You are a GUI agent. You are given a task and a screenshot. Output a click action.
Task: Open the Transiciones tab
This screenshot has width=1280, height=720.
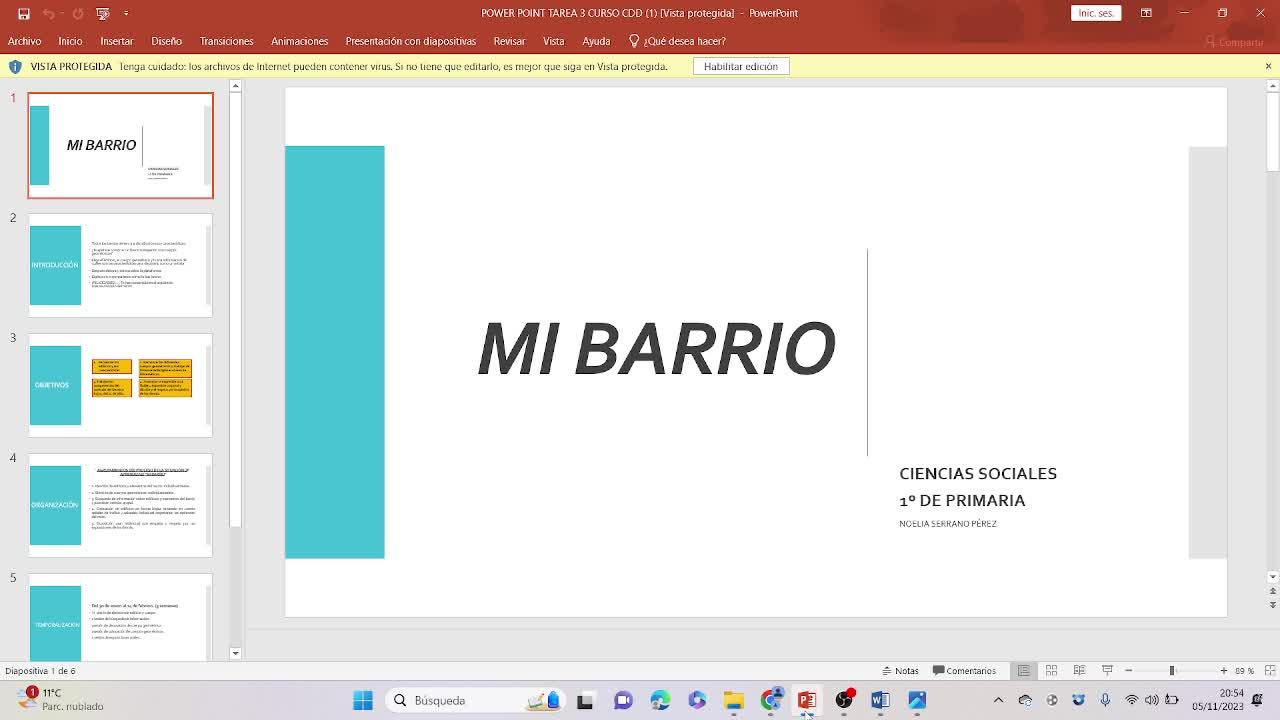[x=226, y=41]
